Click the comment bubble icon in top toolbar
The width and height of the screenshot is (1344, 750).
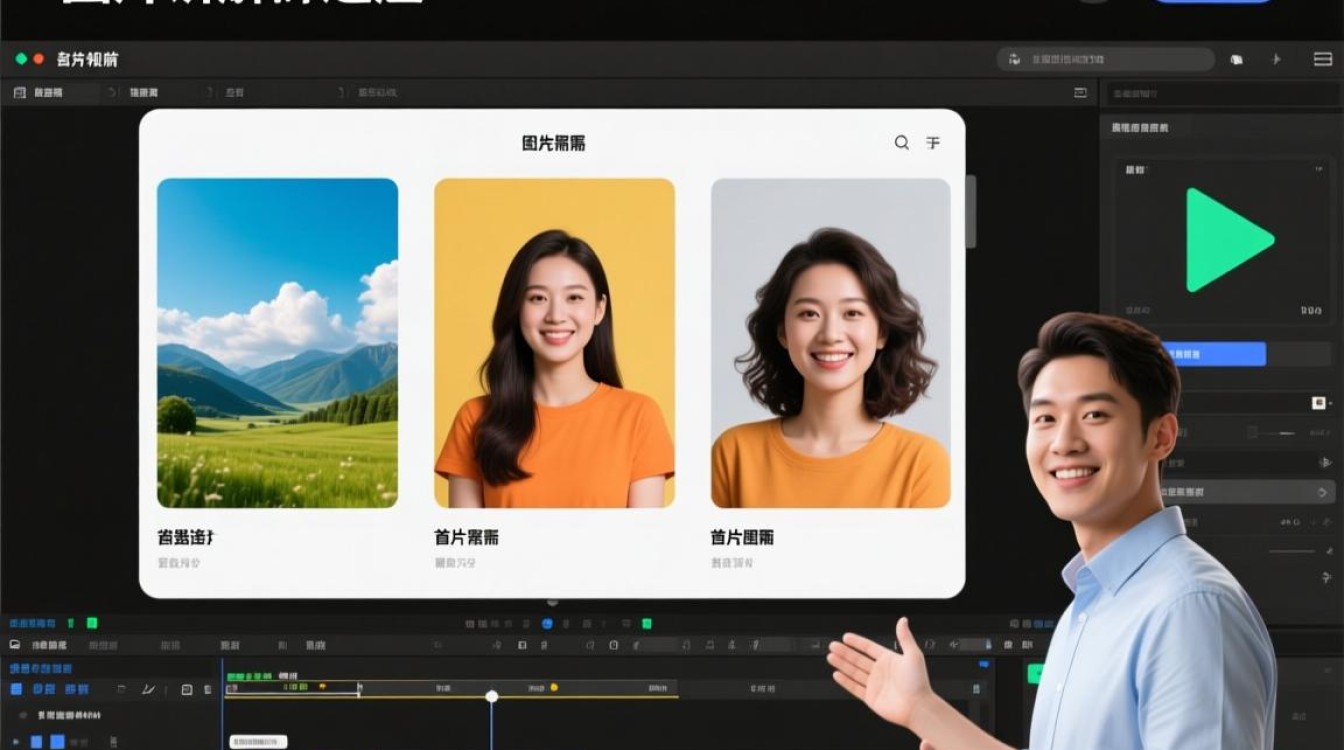click(1236, 59)
